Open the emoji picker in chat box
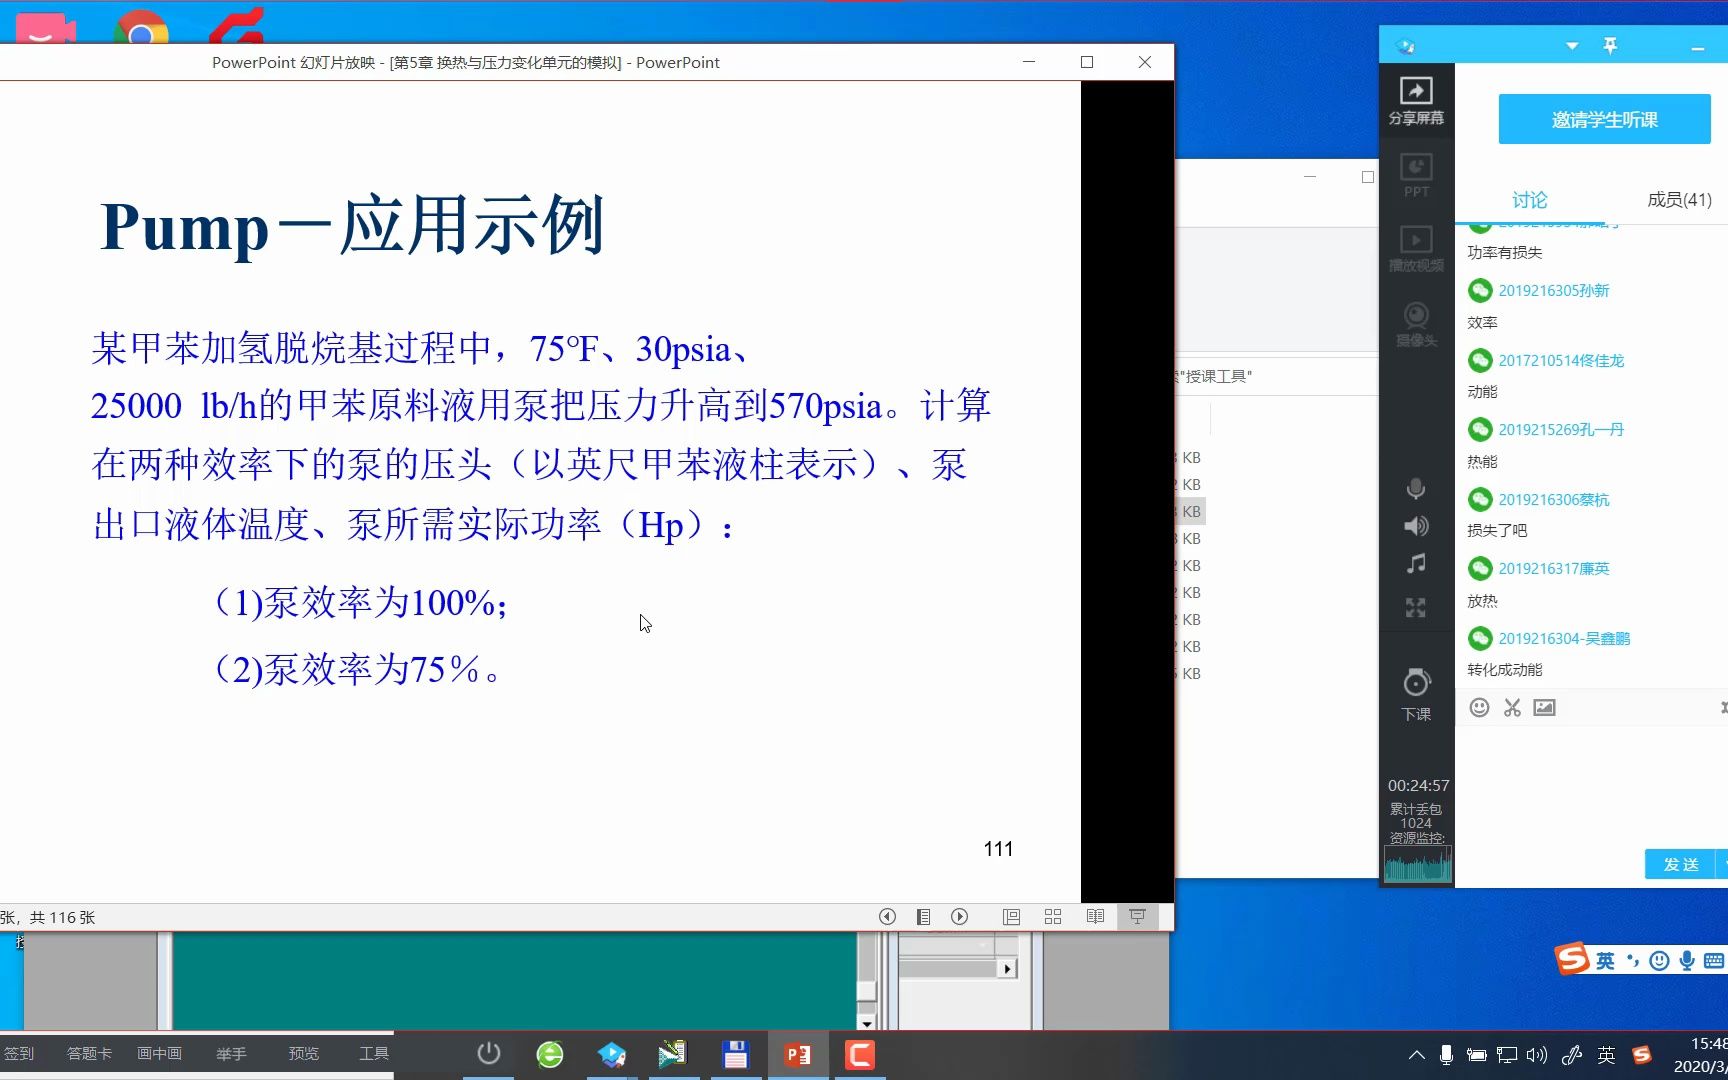Image resolution: width=1728 pixels, height=1080 pixels. (1479, 708)
